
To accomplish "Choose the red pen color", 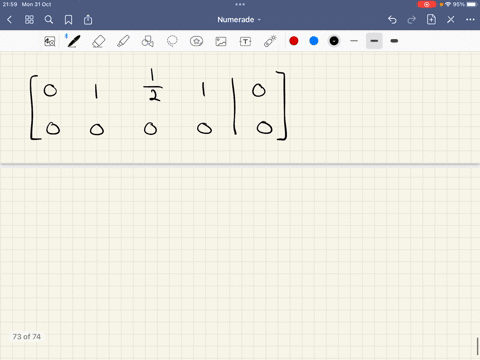I will (x=294, y=41).
